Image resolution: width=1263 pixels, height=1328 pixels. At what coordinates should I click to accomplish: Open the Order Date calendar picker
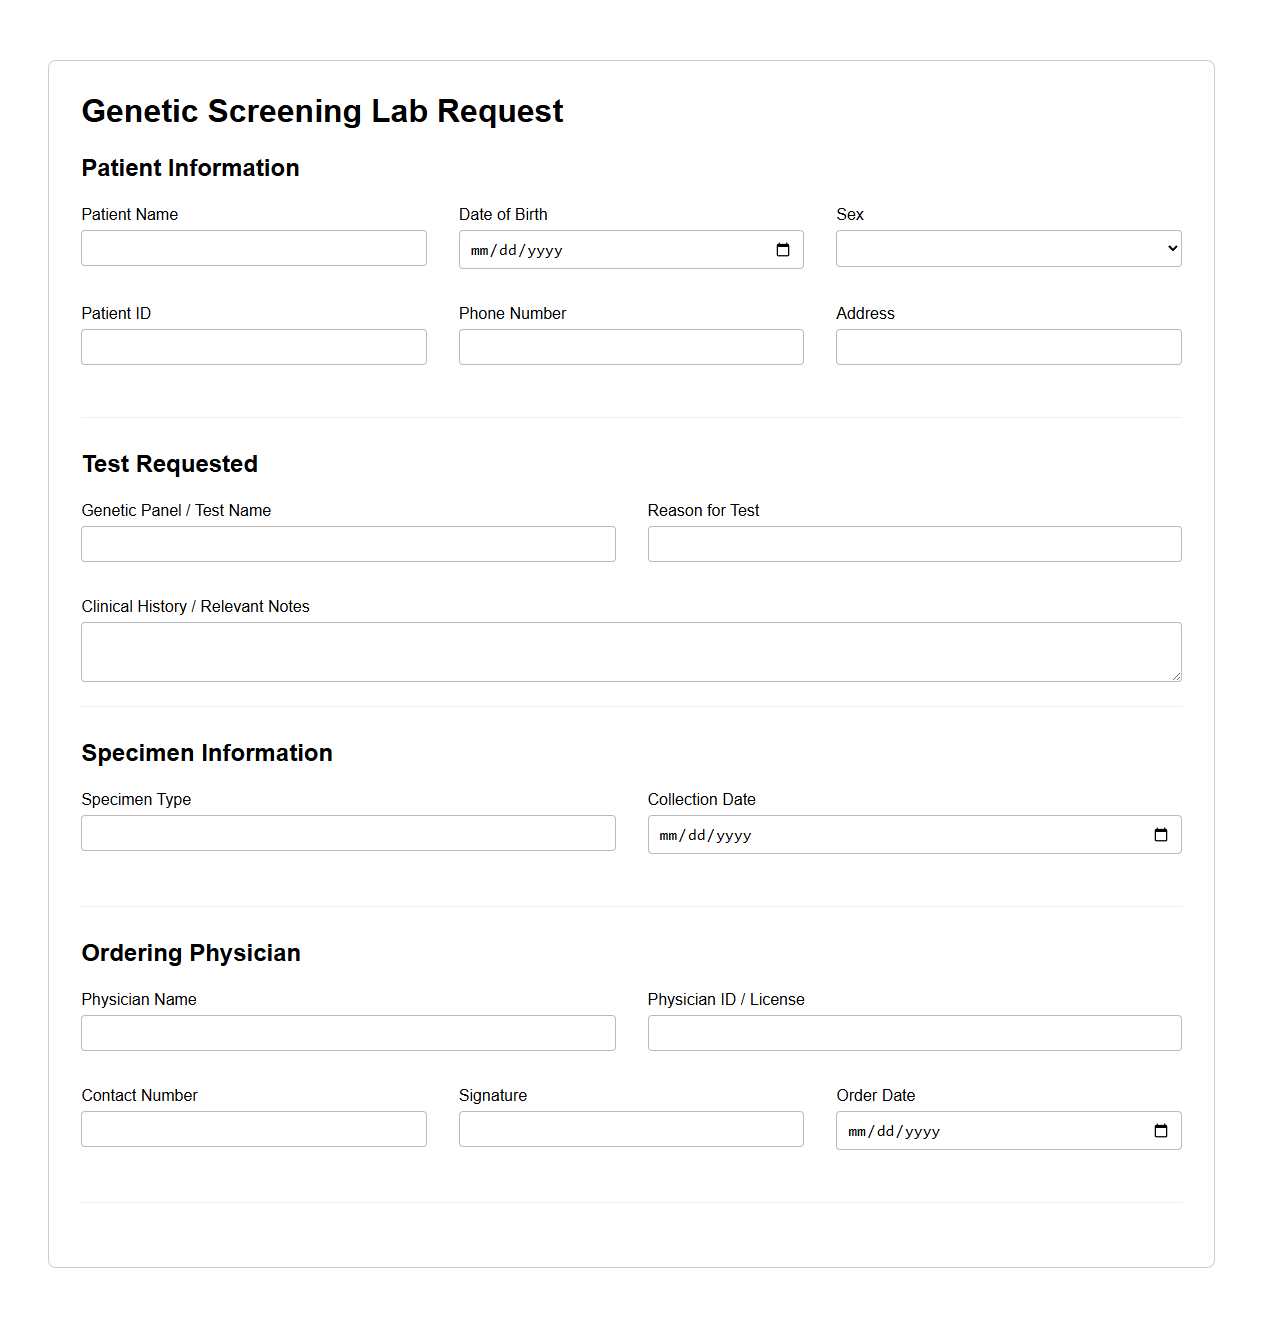(1161, 1130)
